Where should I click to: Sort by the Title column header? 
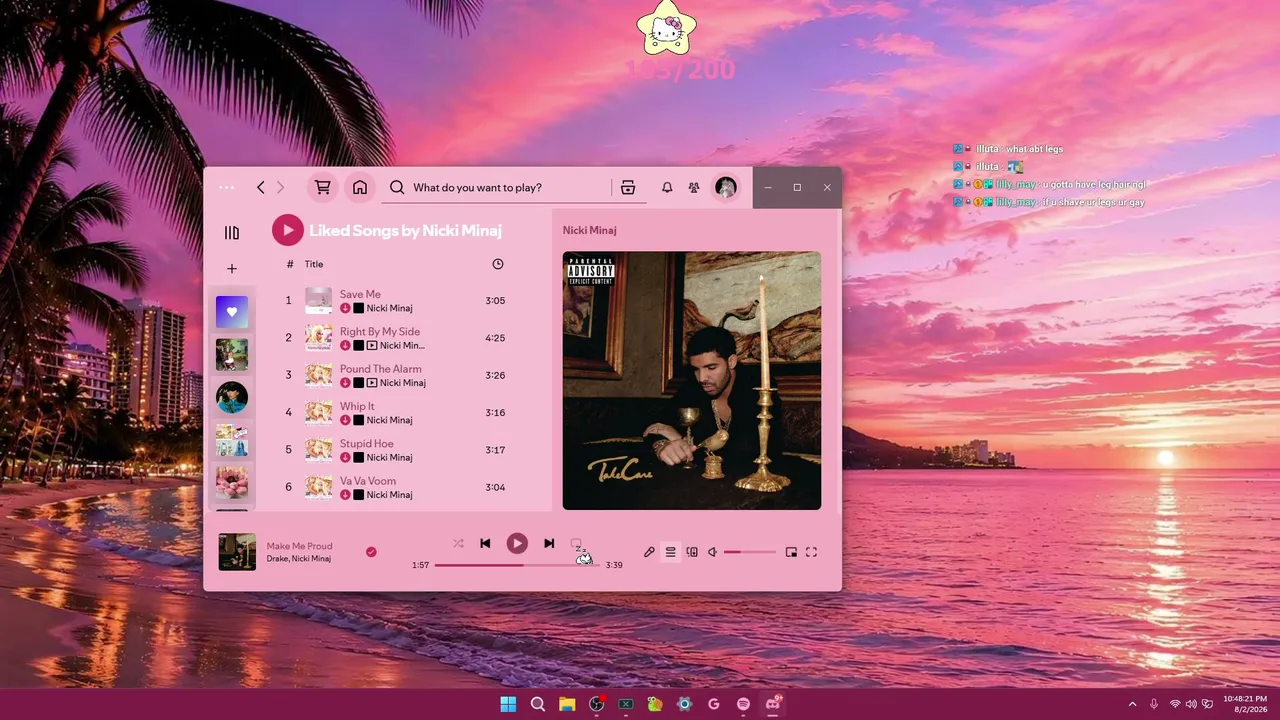coord(314,264)
